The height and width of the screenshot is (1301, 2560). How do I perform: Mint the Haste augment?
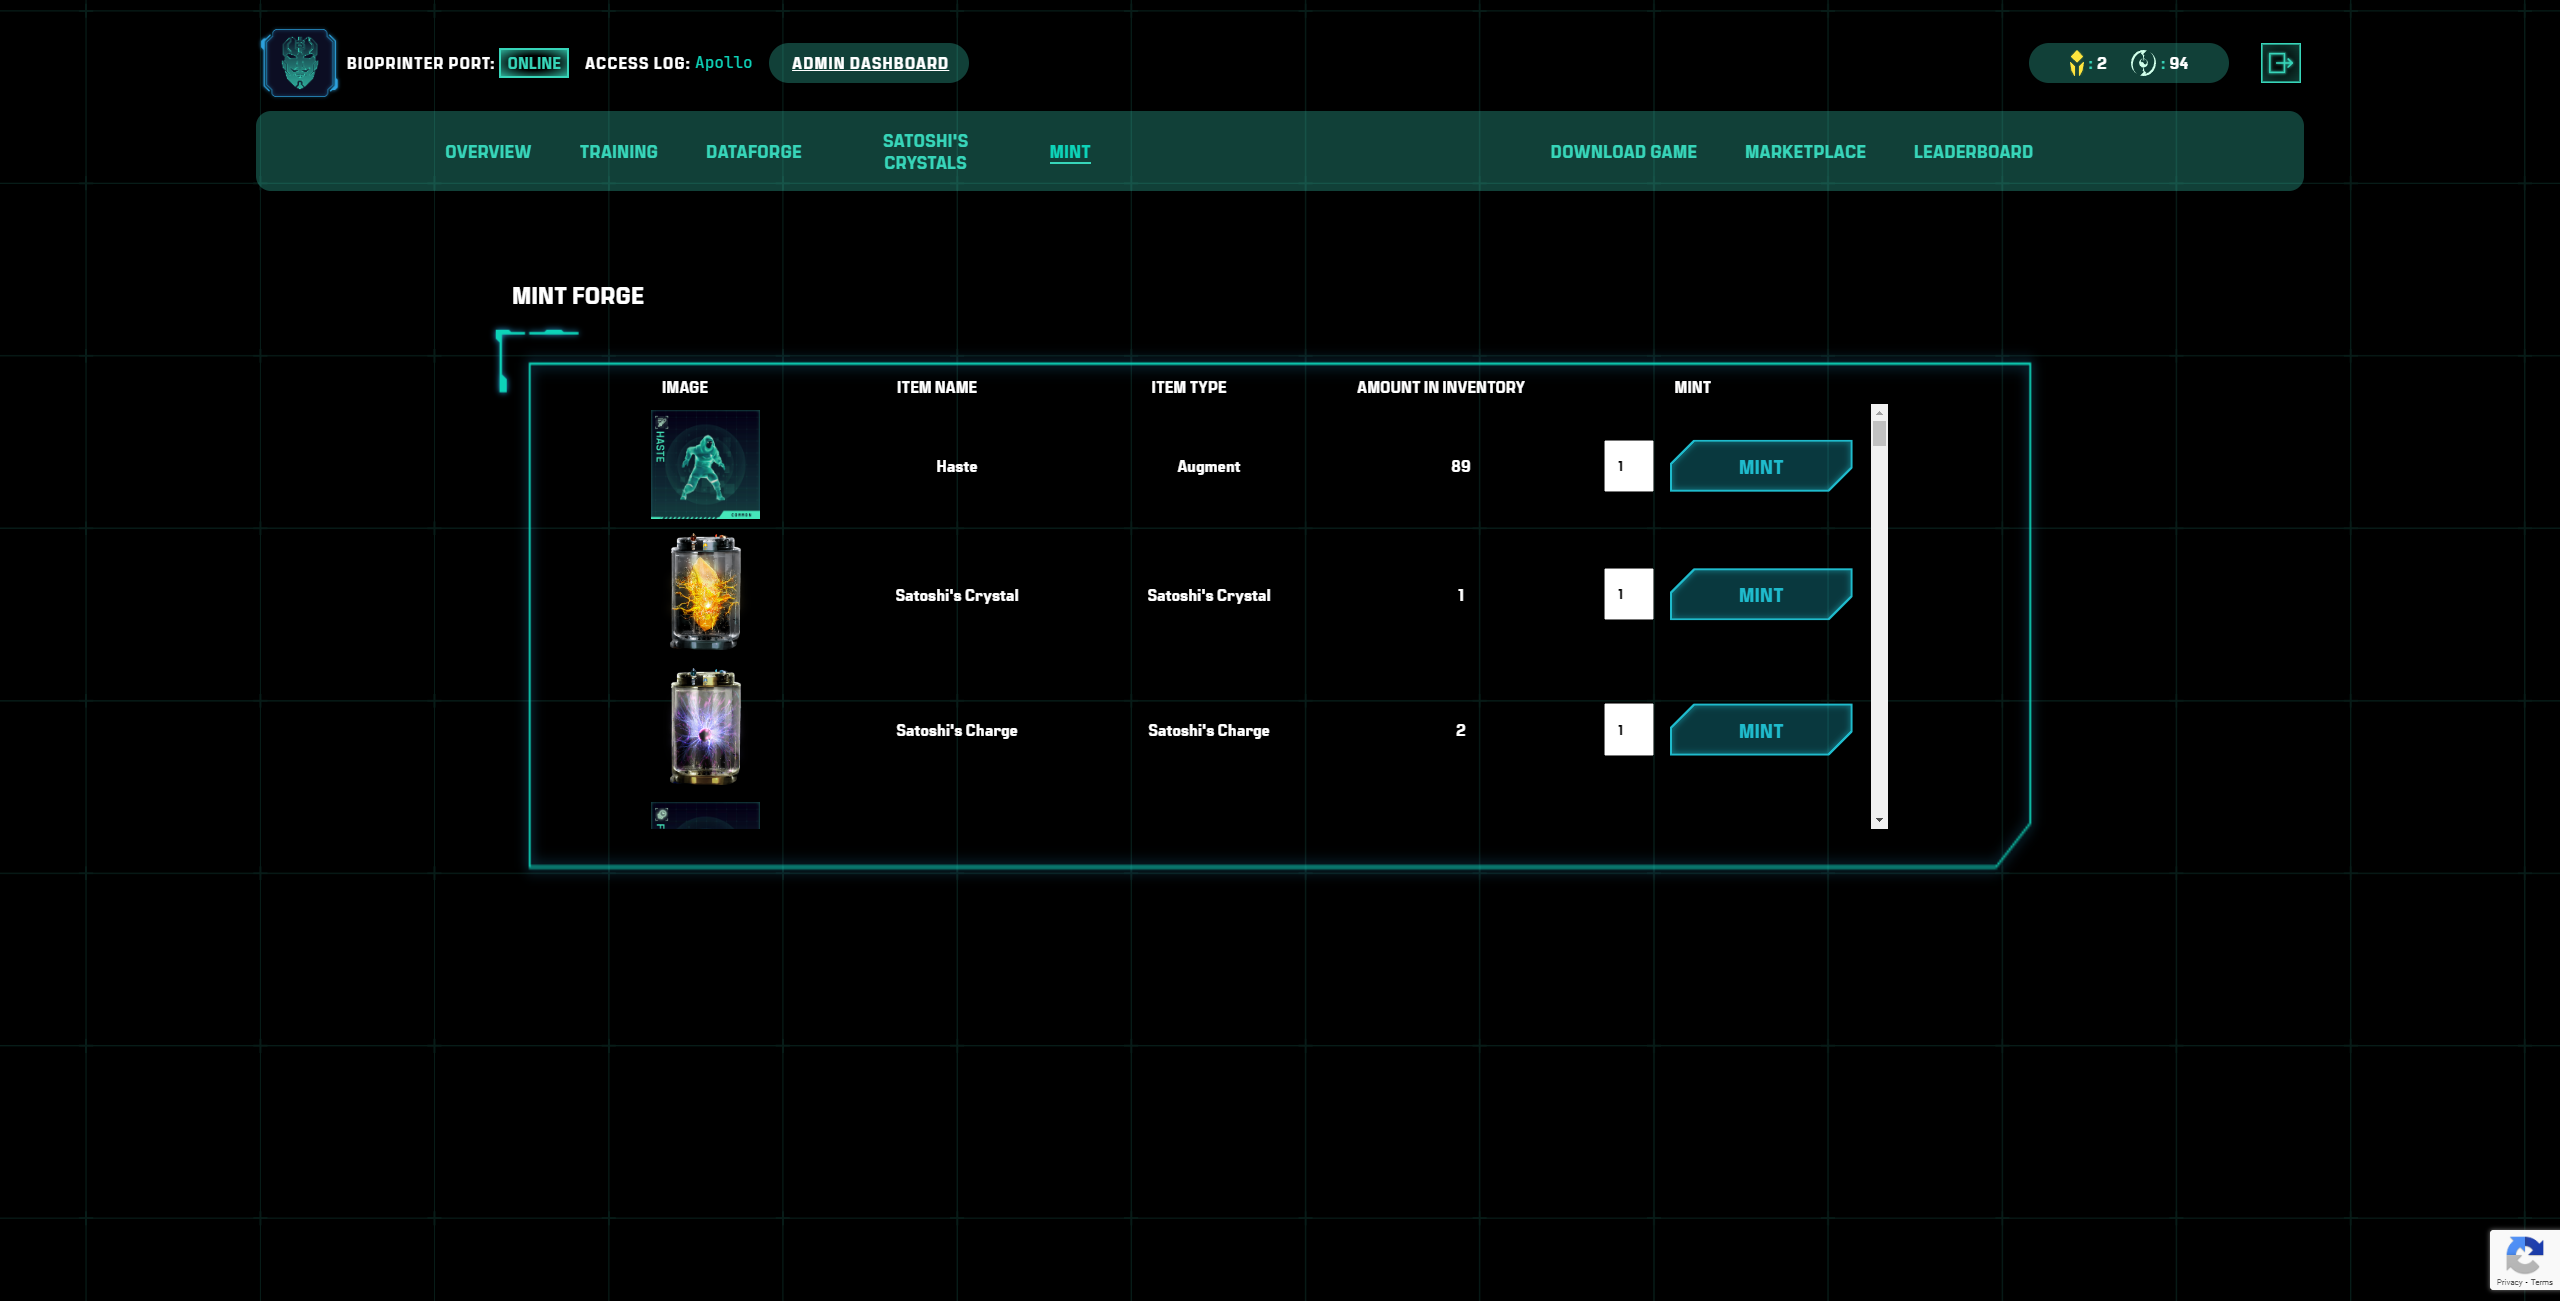pyautogui.click(x=1760, y=467)
